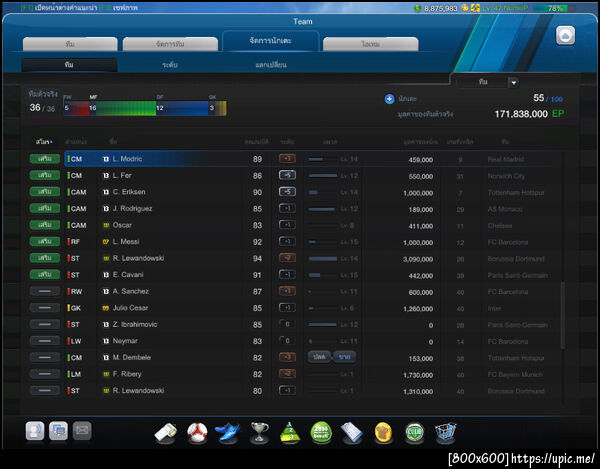Click the blue DF segment of position bar
600x469 pixels.
[x=182, y=108]
